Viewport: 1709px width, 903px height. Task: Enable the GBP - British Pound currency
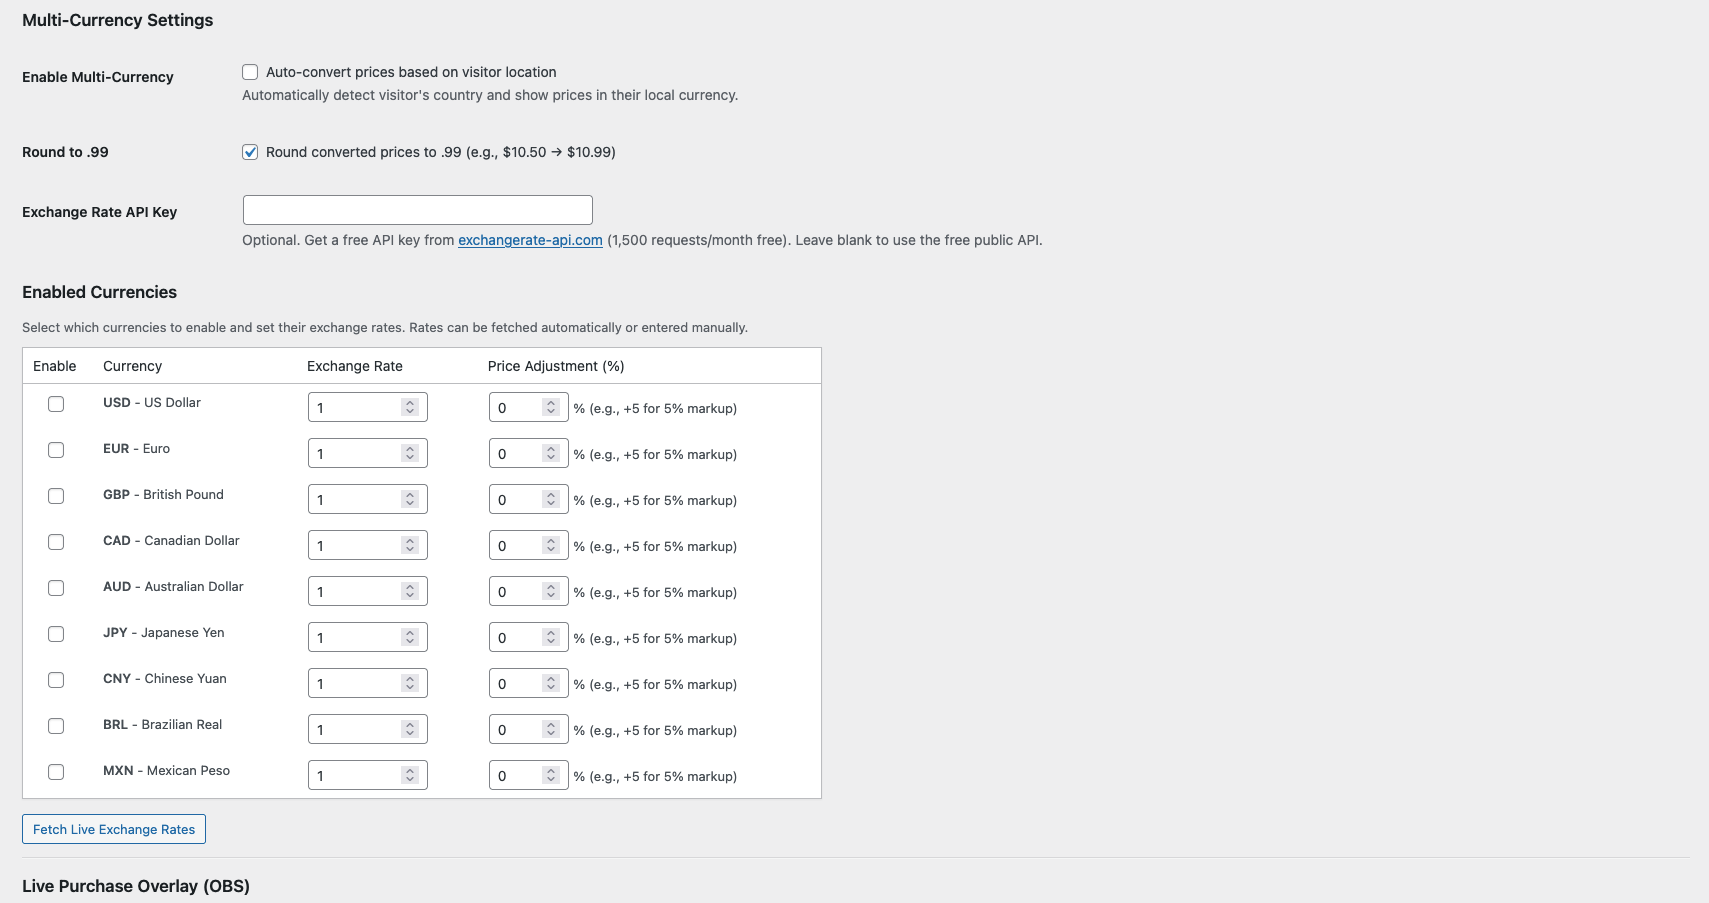56,495
